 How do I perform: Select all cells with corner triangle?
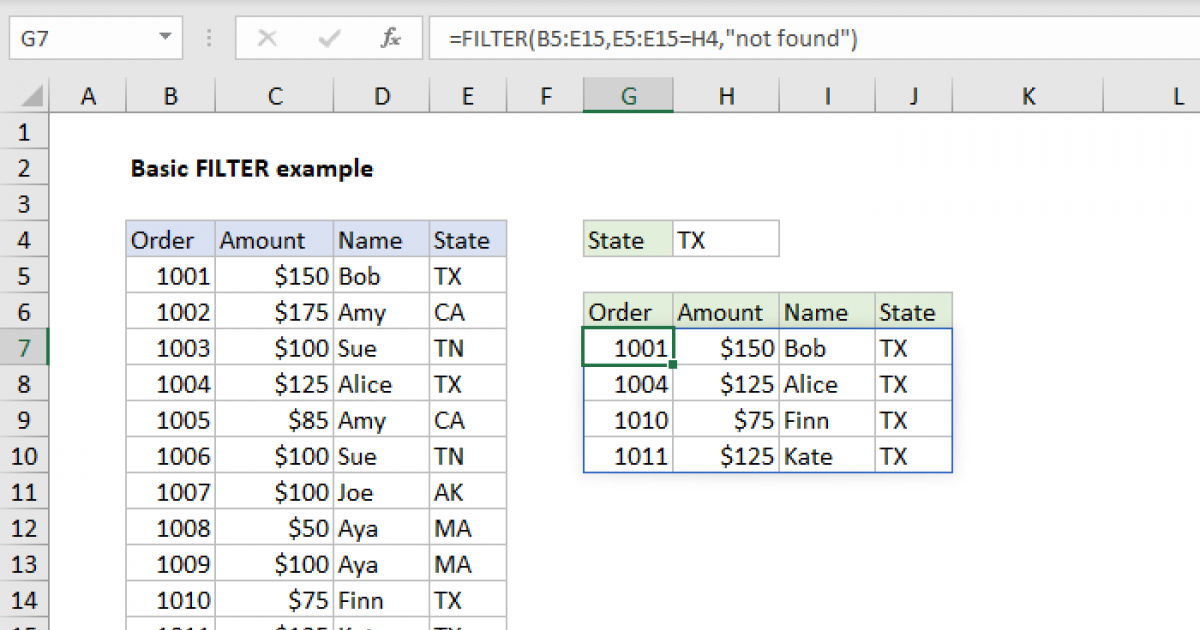pos(31,96)
